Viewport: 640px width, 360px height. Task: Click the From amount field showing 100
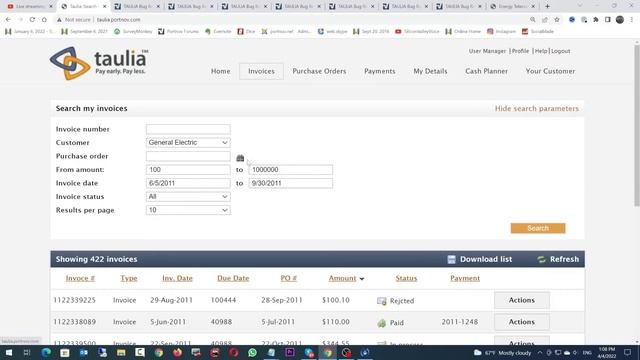tap(188, 170)
